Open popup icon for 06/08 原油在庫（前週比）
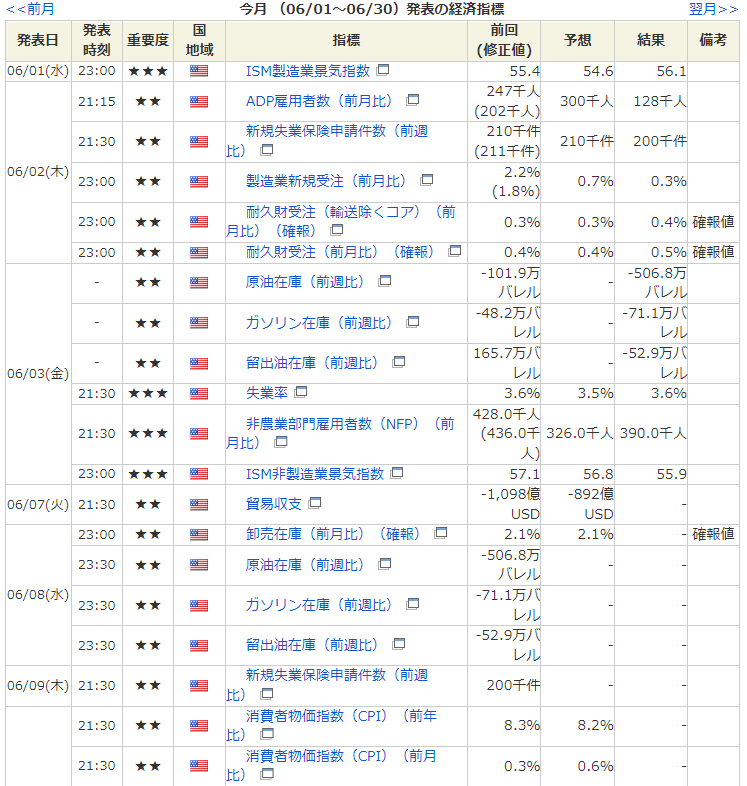This screenshot has height=786, width=747. pos(385,564)
